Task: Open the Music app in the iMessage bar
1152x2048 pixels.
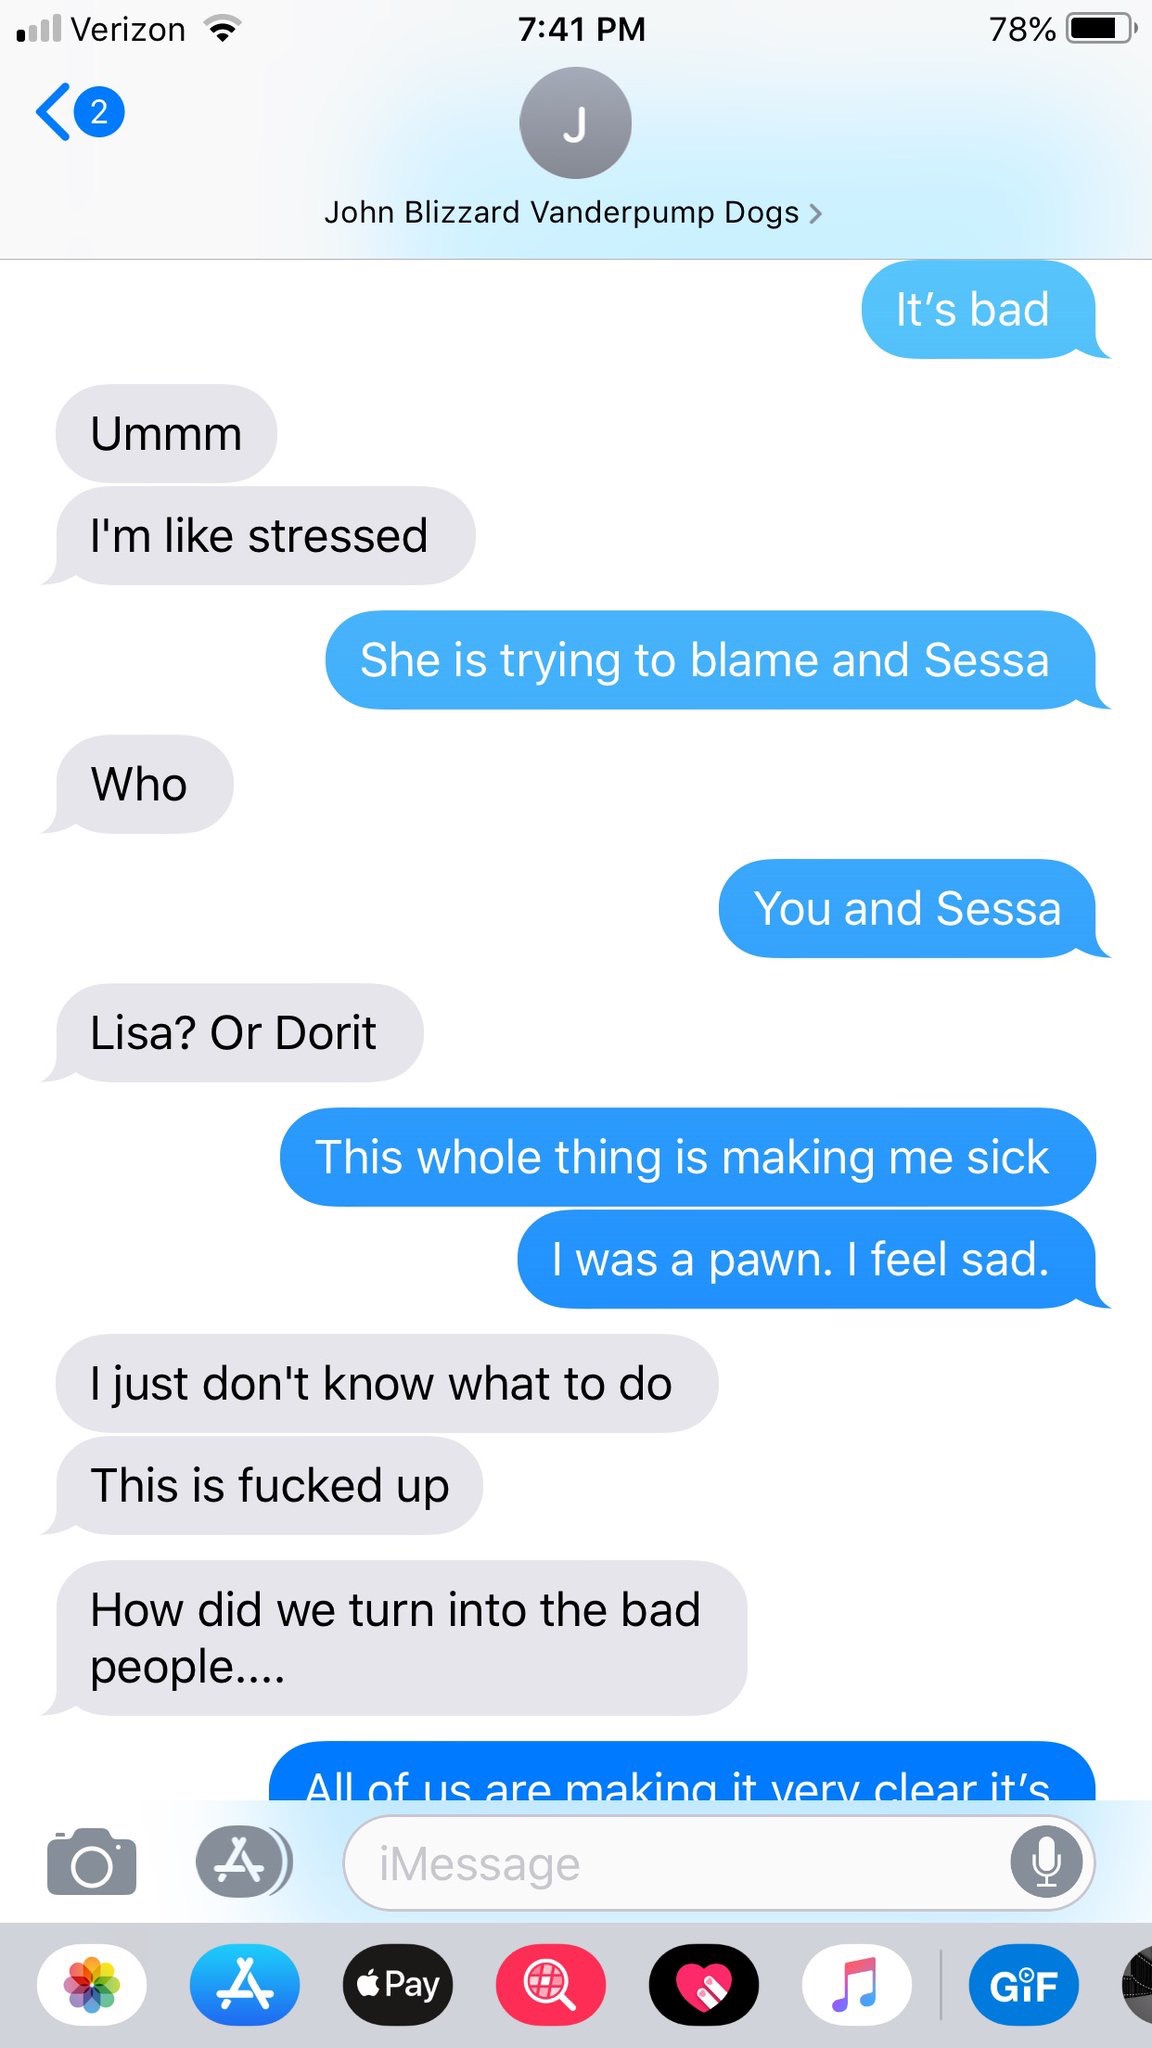Action: pyautogui.click(x=857, y=1985)
